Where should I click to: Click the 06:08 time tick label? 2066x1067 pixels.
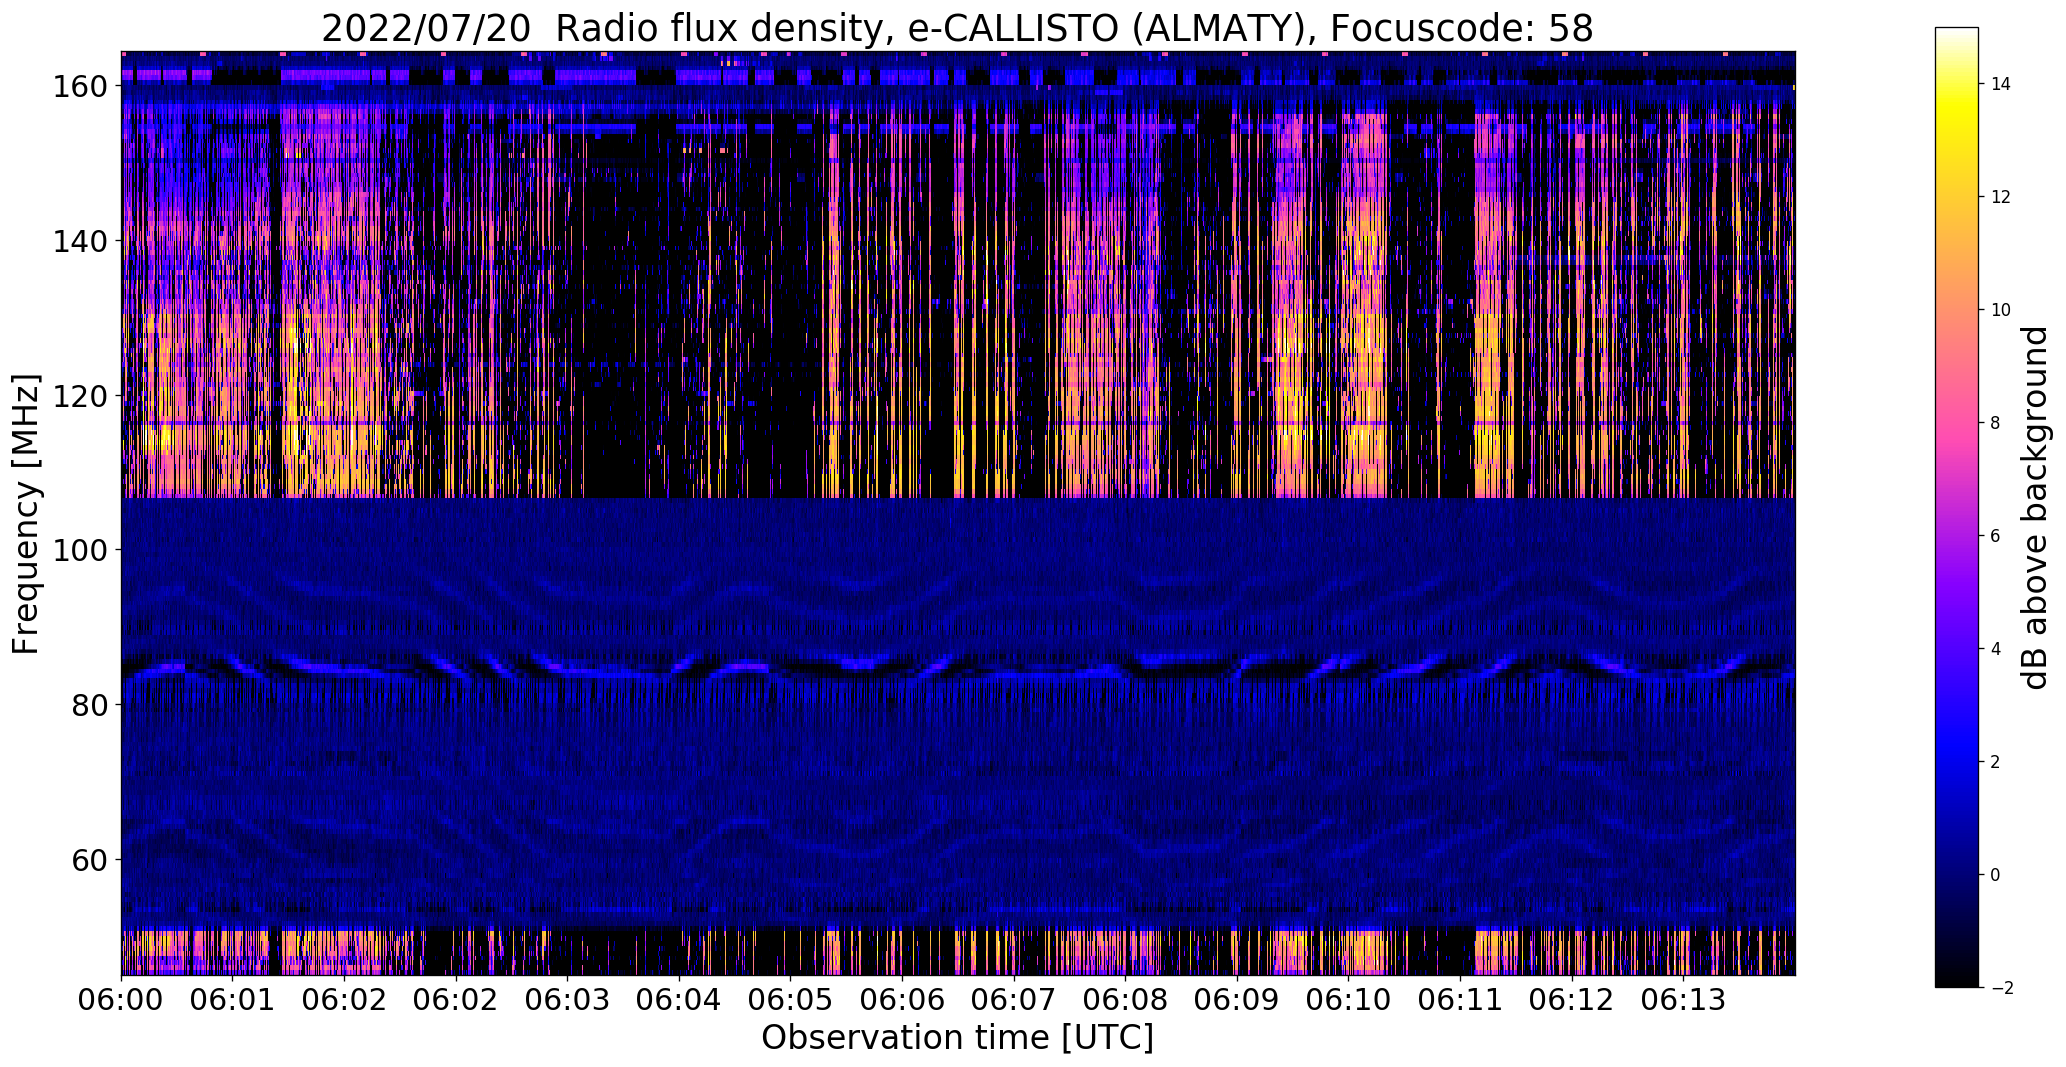coord(1126,1000)
